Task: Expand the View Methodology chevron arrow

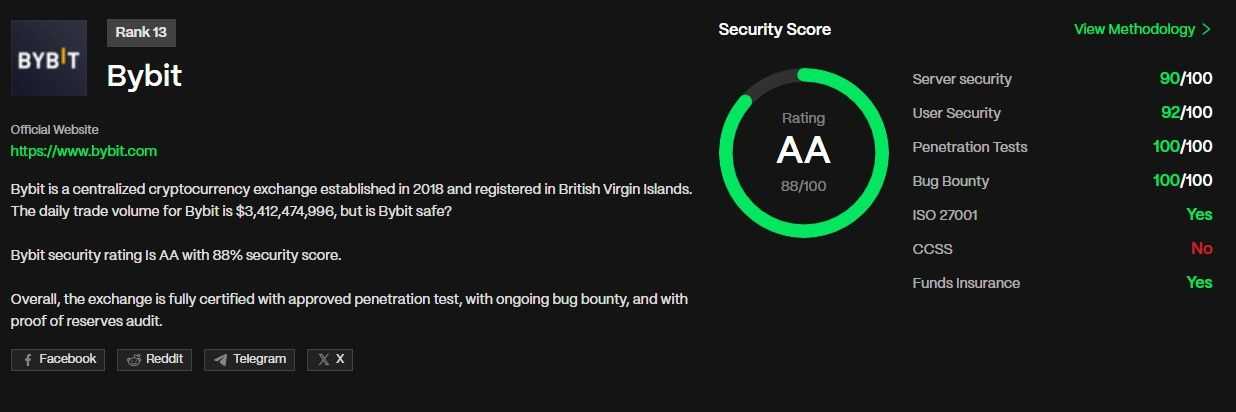Action: (1206, 29)
